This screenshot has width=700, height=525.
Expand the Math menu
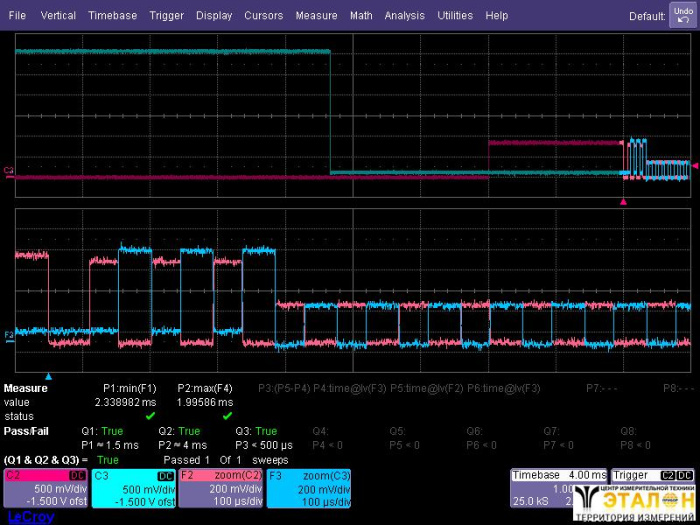[x=361, y=16]
